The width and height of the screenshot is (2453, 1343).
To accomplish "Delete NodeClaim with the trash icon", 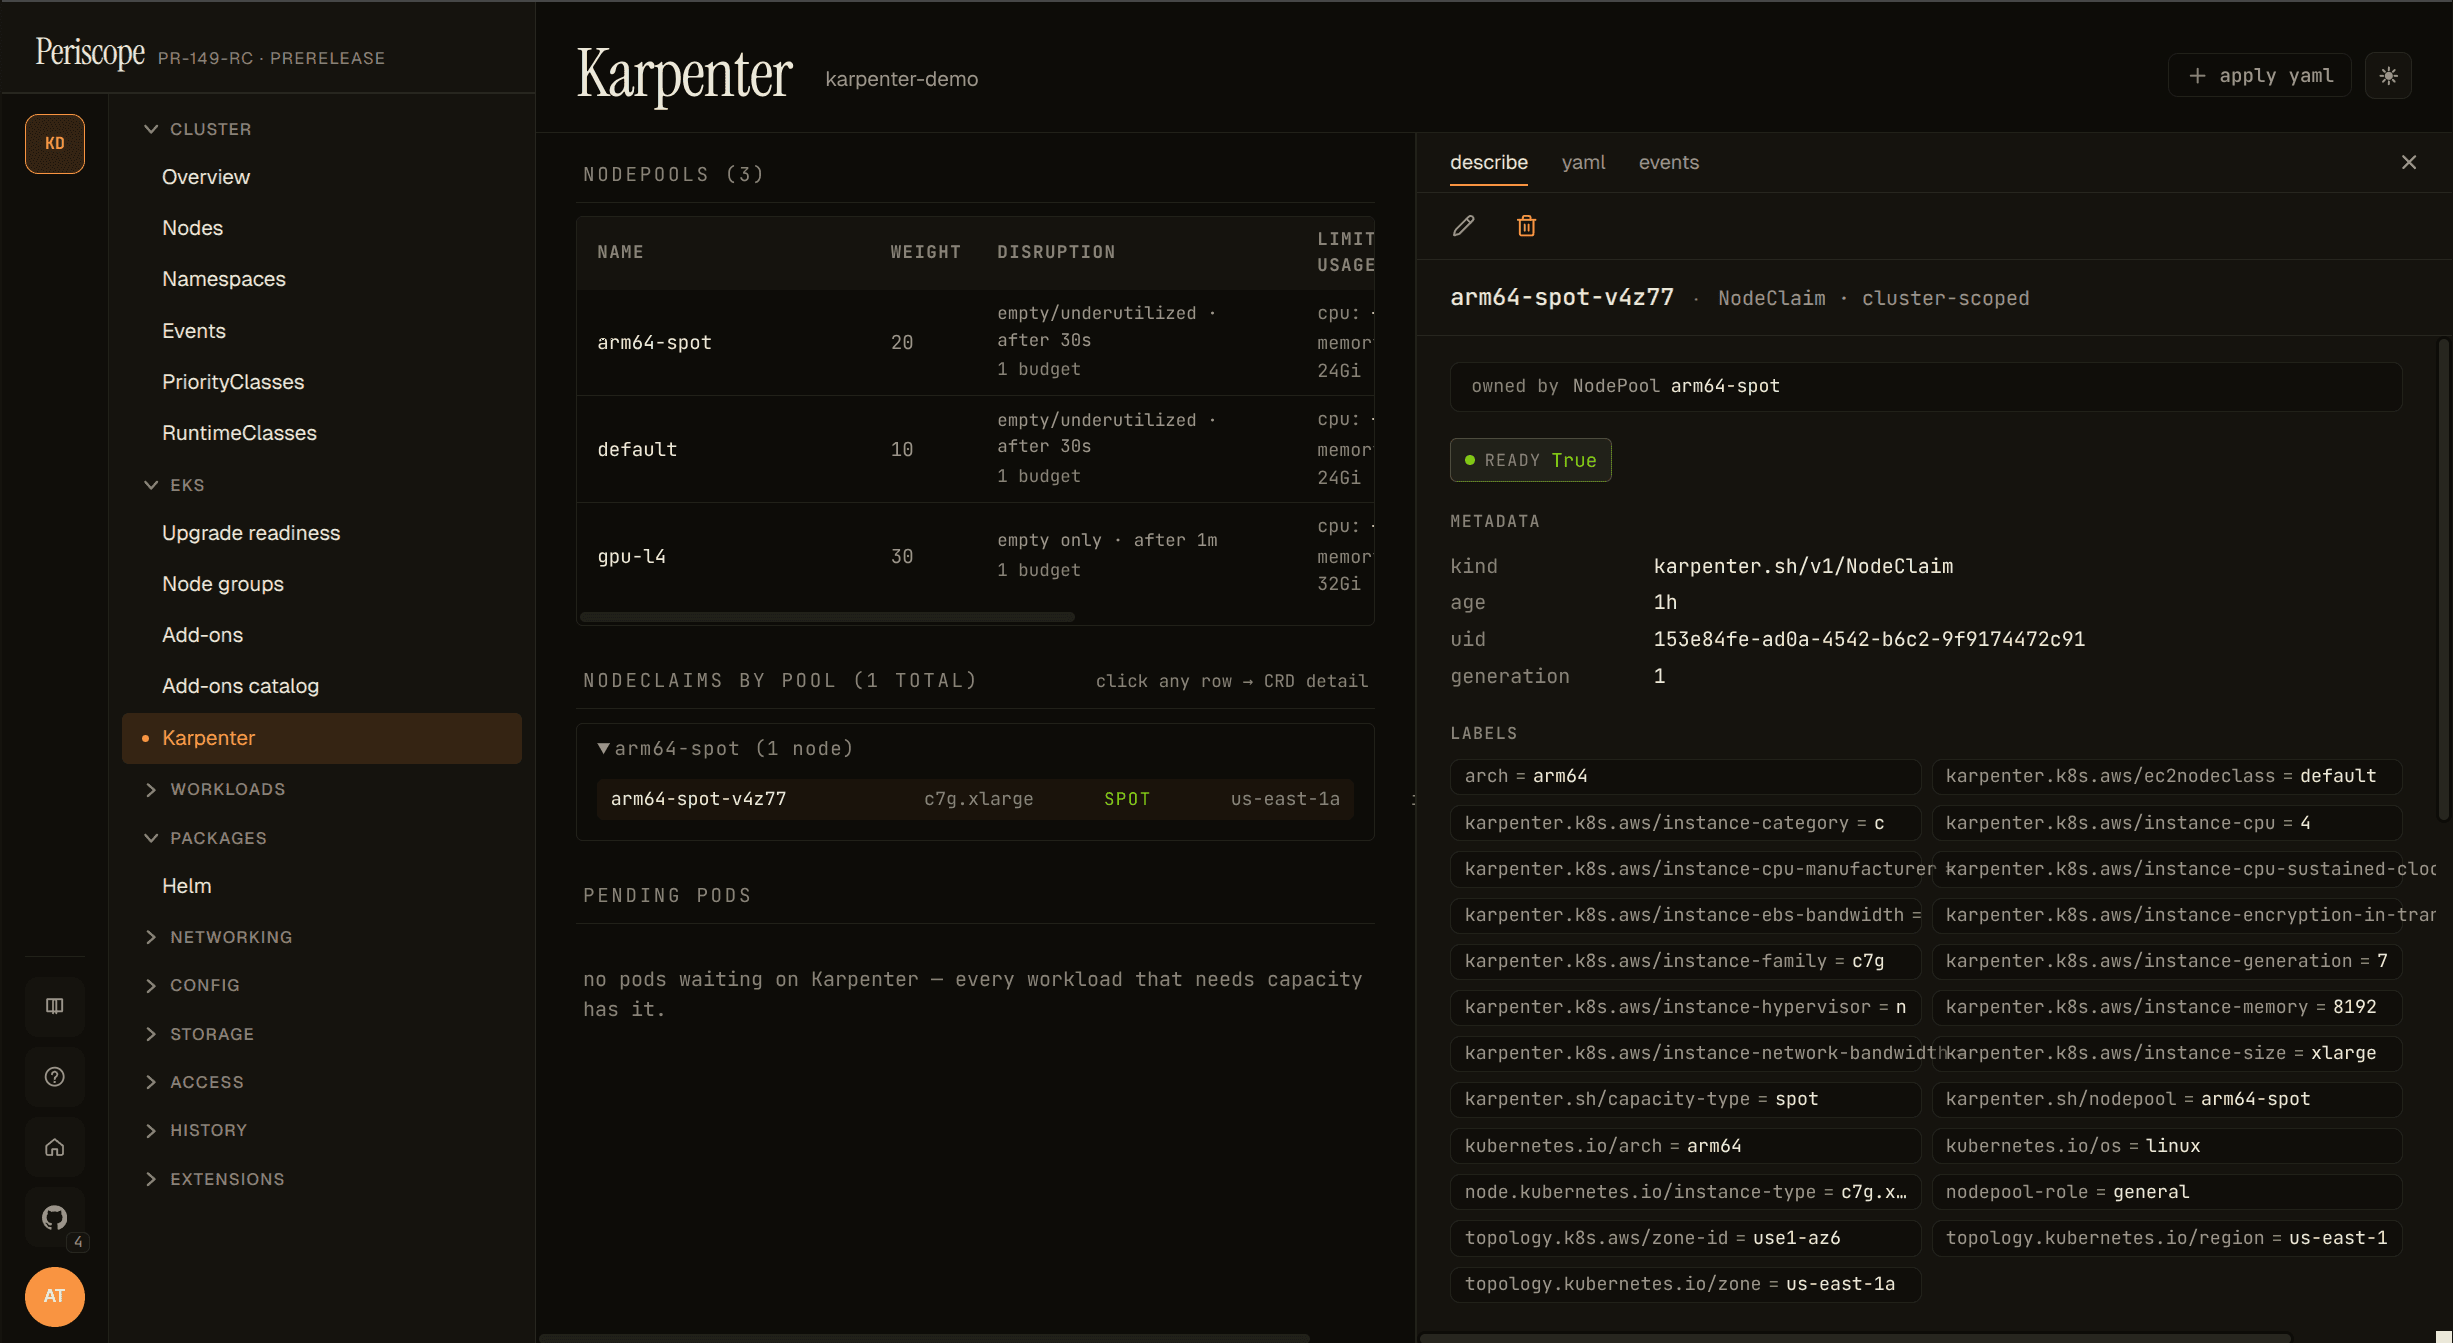I will coord(1526,226).
